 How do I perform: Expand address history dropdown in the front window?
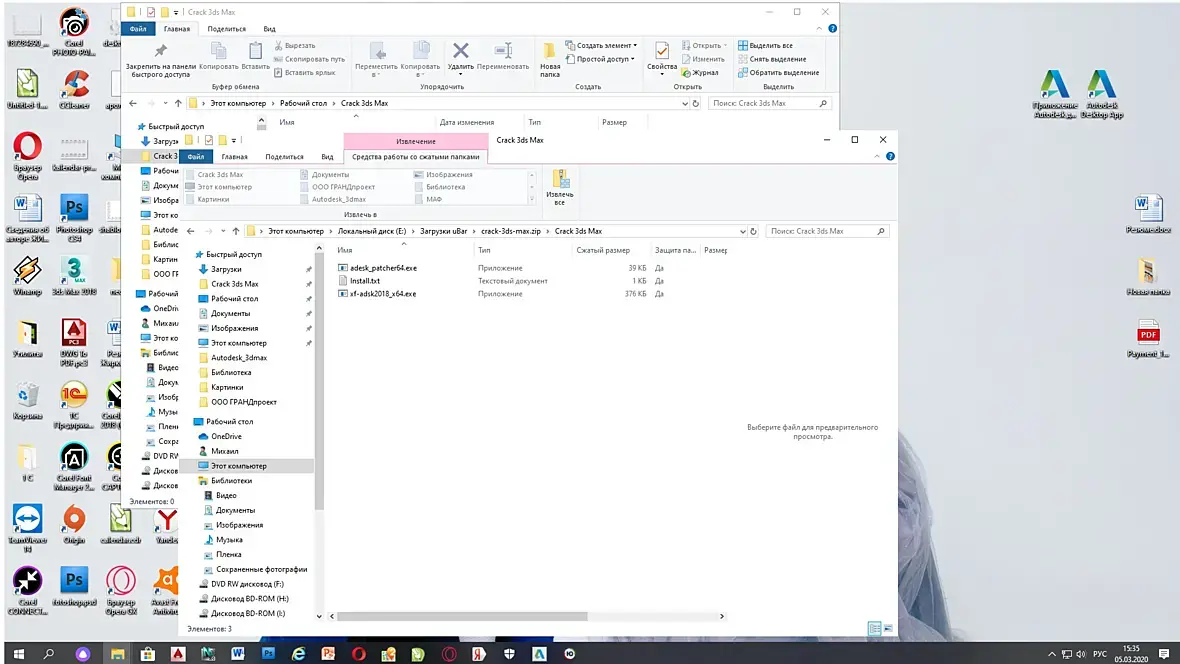[x=742, y=231]
